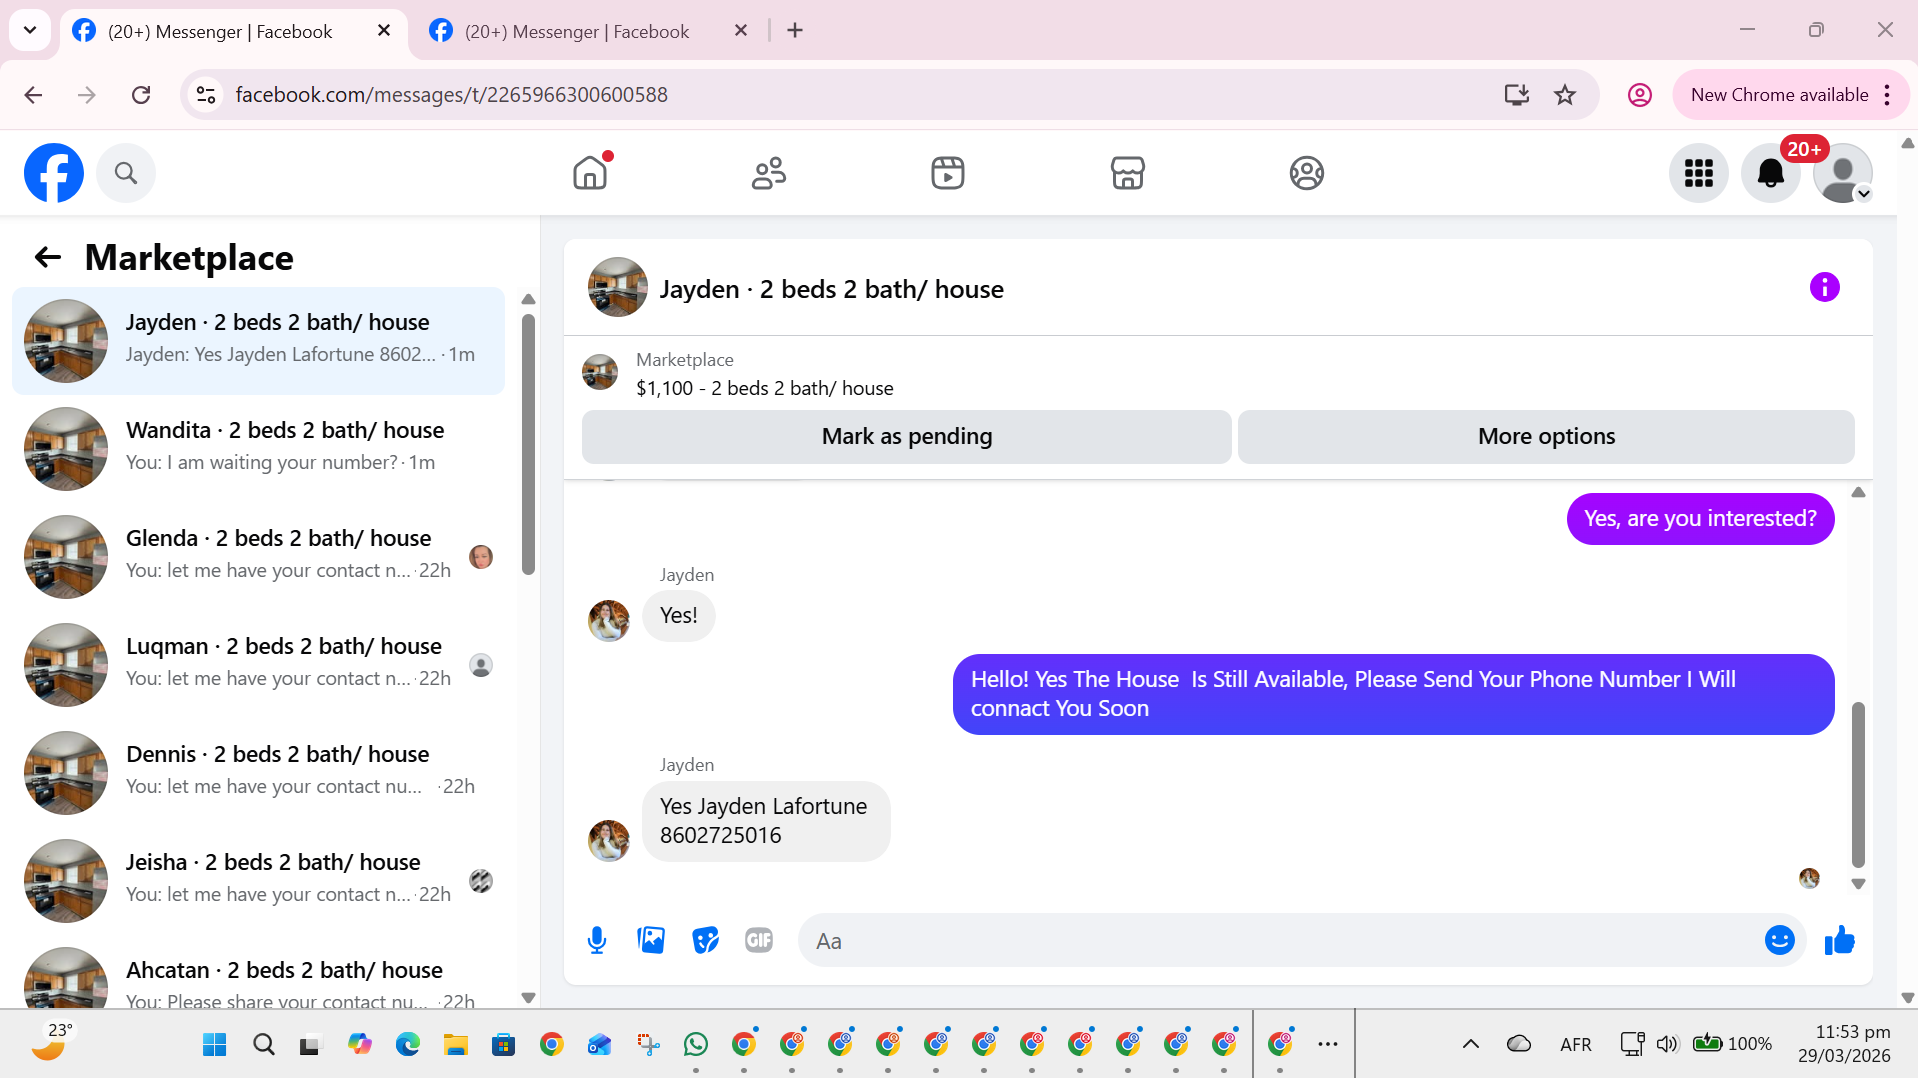Send a voice clip with microphone icon

pyautogui.click(x=597, y=940)
